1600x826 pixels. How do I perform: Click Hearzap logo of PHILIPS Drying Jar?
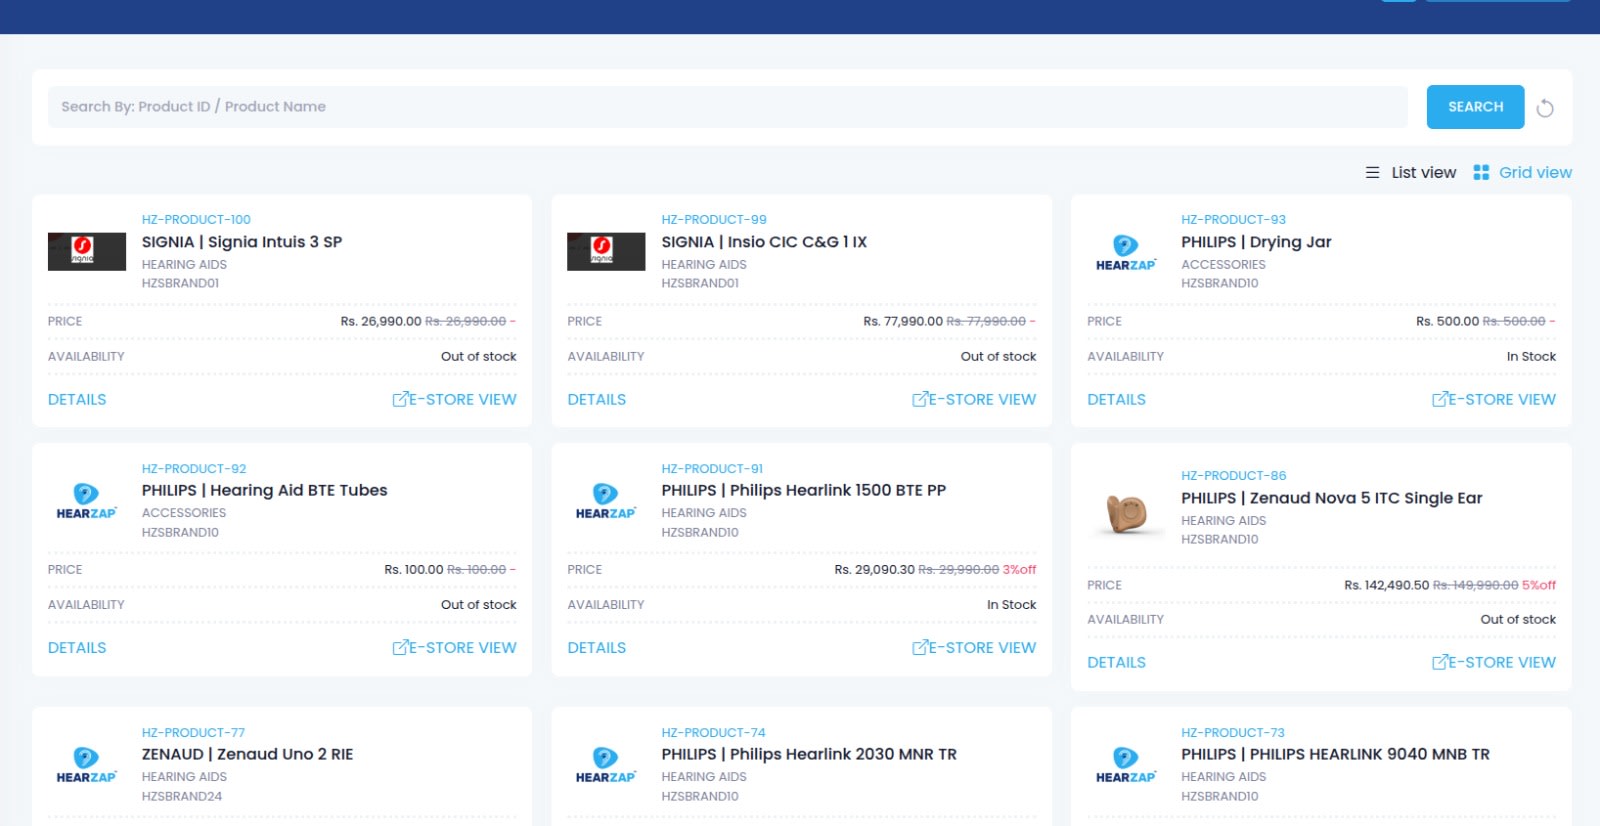coord(1126,253)
